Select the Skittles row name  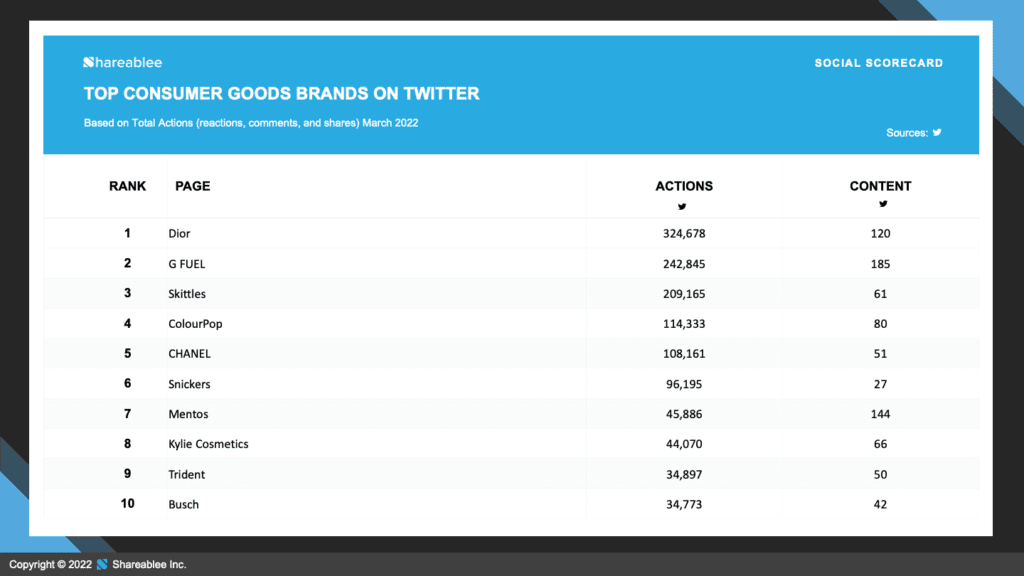pos(187,294)
